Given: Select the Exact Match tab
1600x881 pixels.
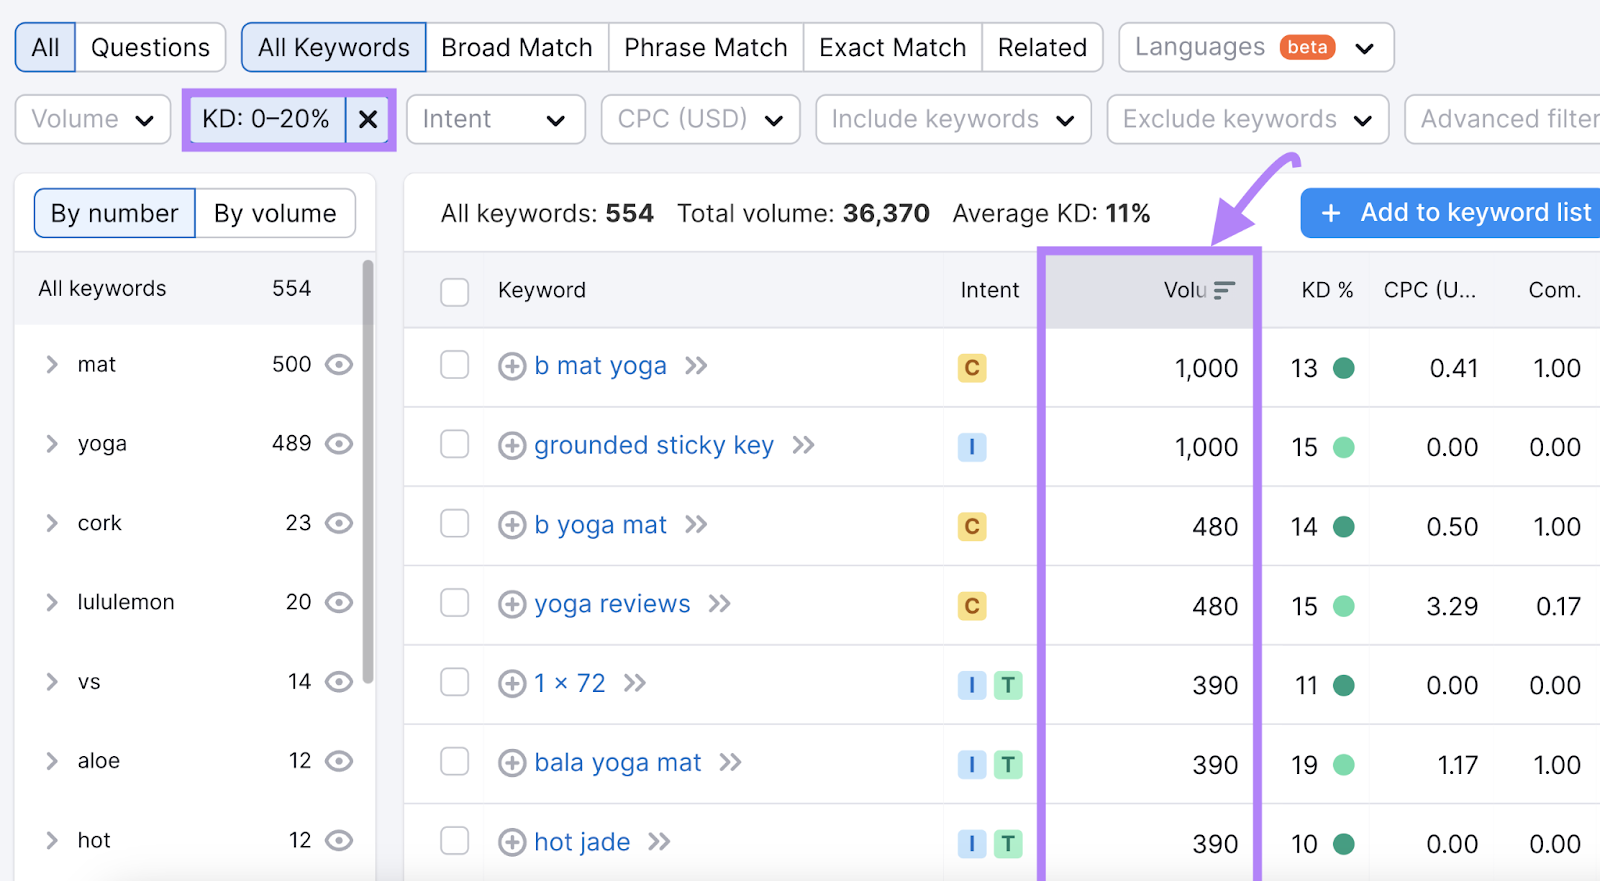Looking at the screenshot, I should pyautogui.click(x=893, y=47).
